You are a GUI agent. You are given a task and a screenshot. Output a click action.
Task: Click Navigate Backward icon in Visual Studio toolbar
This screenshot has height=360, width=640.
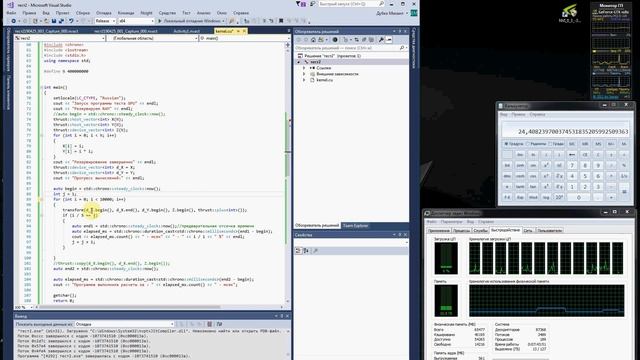pyautogui.click(x=13, y=21)
